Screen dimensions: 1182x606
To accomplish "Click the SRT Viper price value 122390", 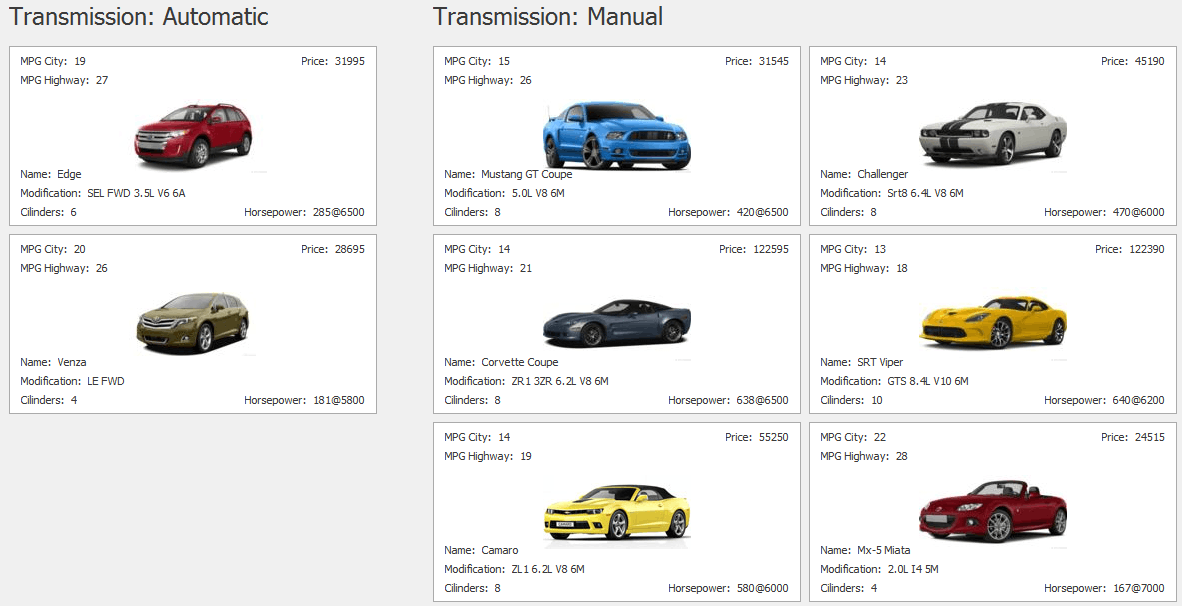I will [x=1147, y=249].
